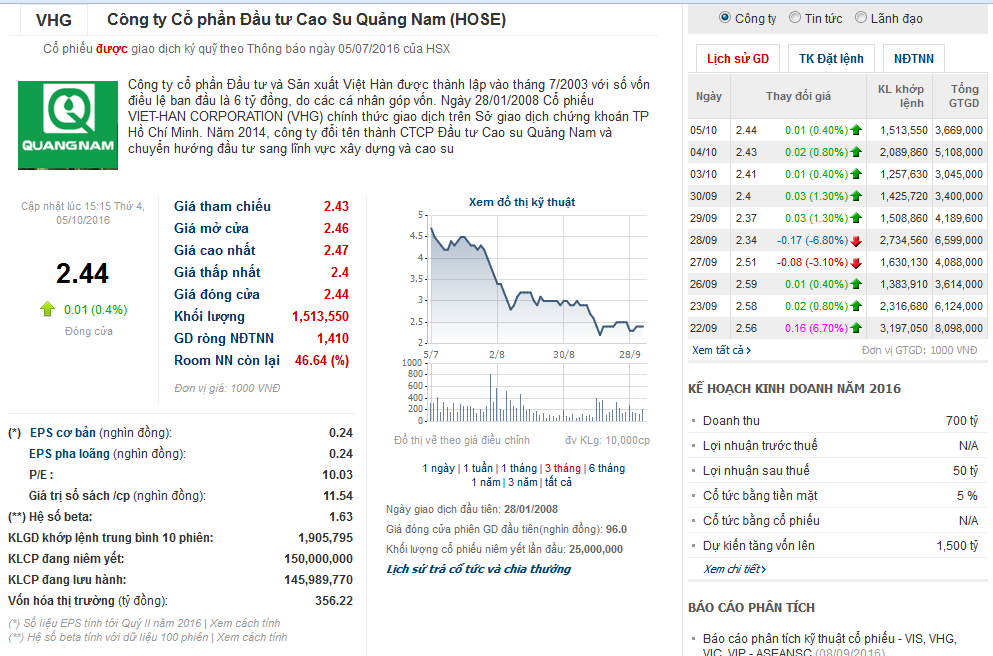Open technical analysis report VIS, VHG link
This screenshot has height=656, width=993.
pyautogui.click(x=830, y=645)
